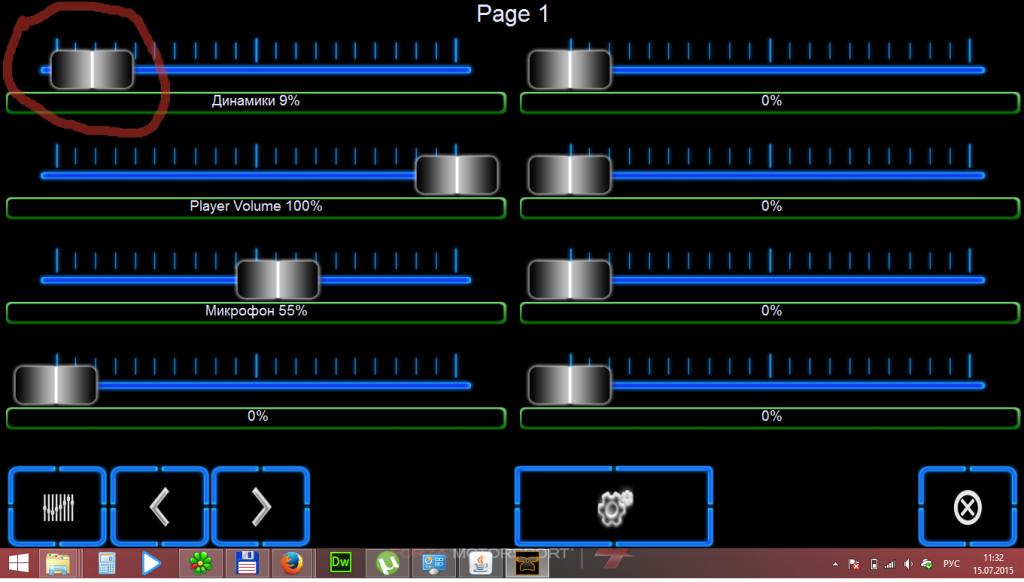The height and width of the screenshot is (582, 1024).
Task: Click the Динамики 9% slider handle
Action: point(92,69)
